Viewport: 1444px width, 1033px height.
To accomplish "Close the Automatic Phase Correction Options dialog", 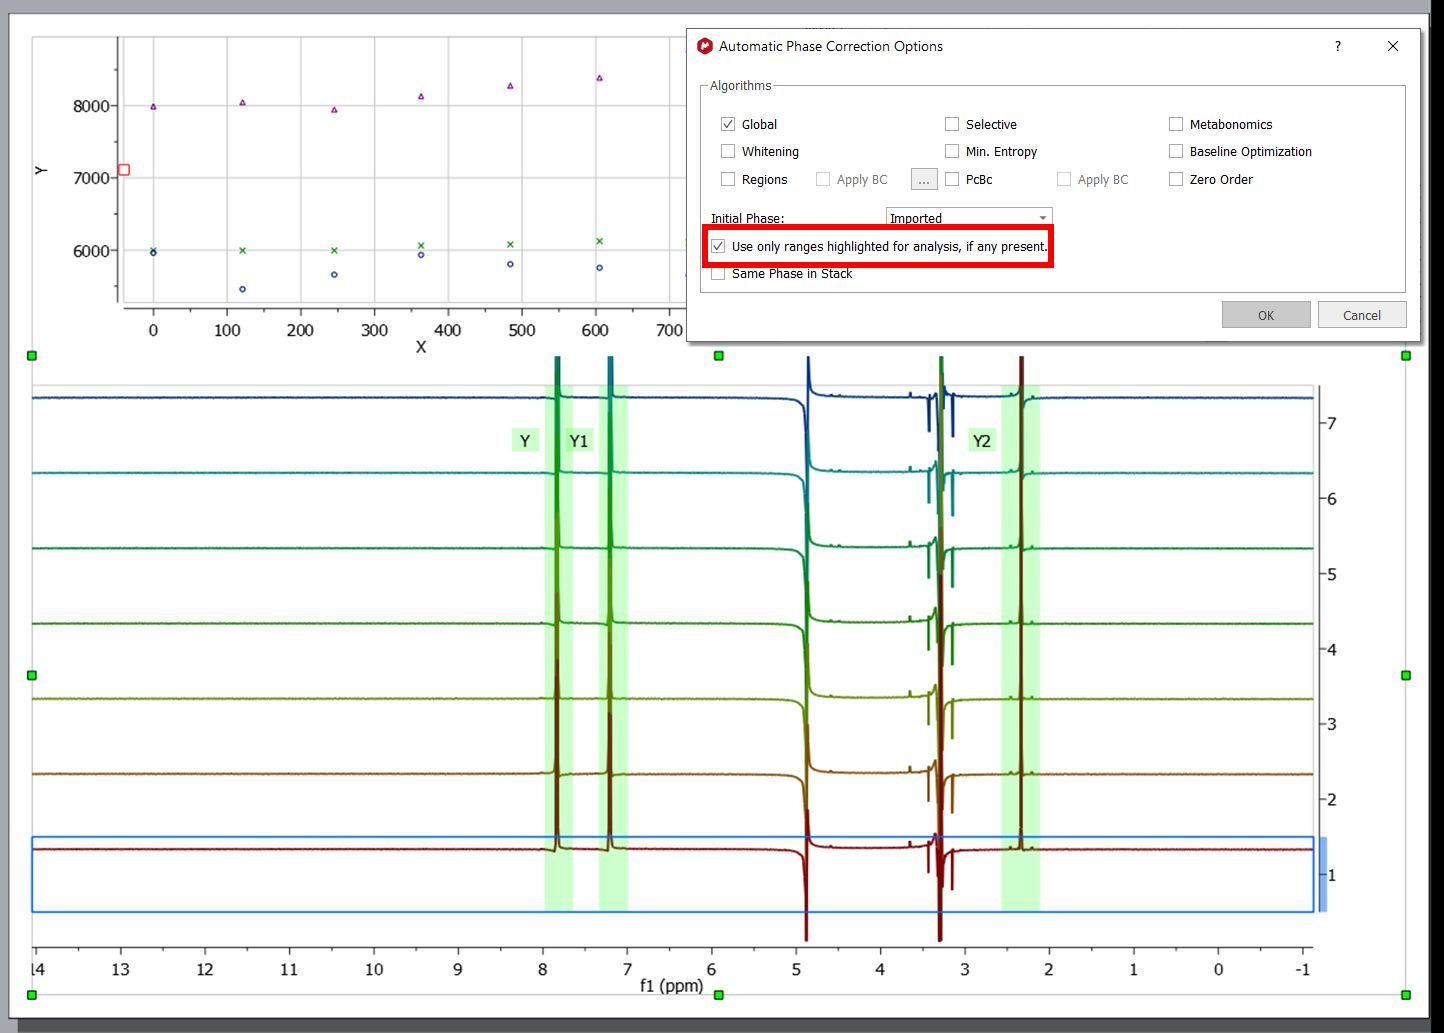I will [1393, 46].
